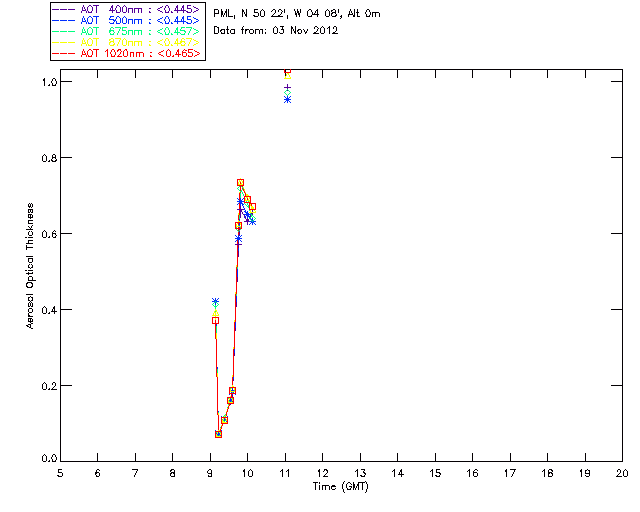Click the 'Data from: 03 Nov 2012' text
Screen dimensions: 640x512
[x=276, y=30]
